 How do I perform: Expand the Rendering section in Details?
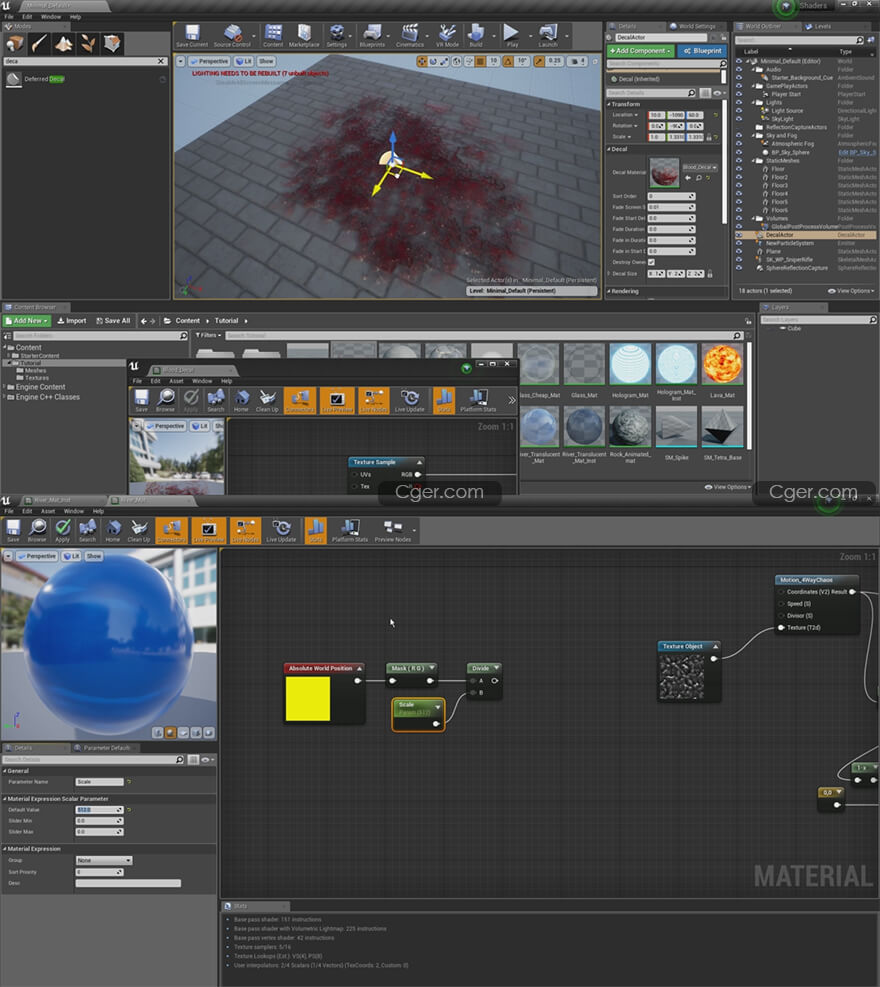pos(609,291)
